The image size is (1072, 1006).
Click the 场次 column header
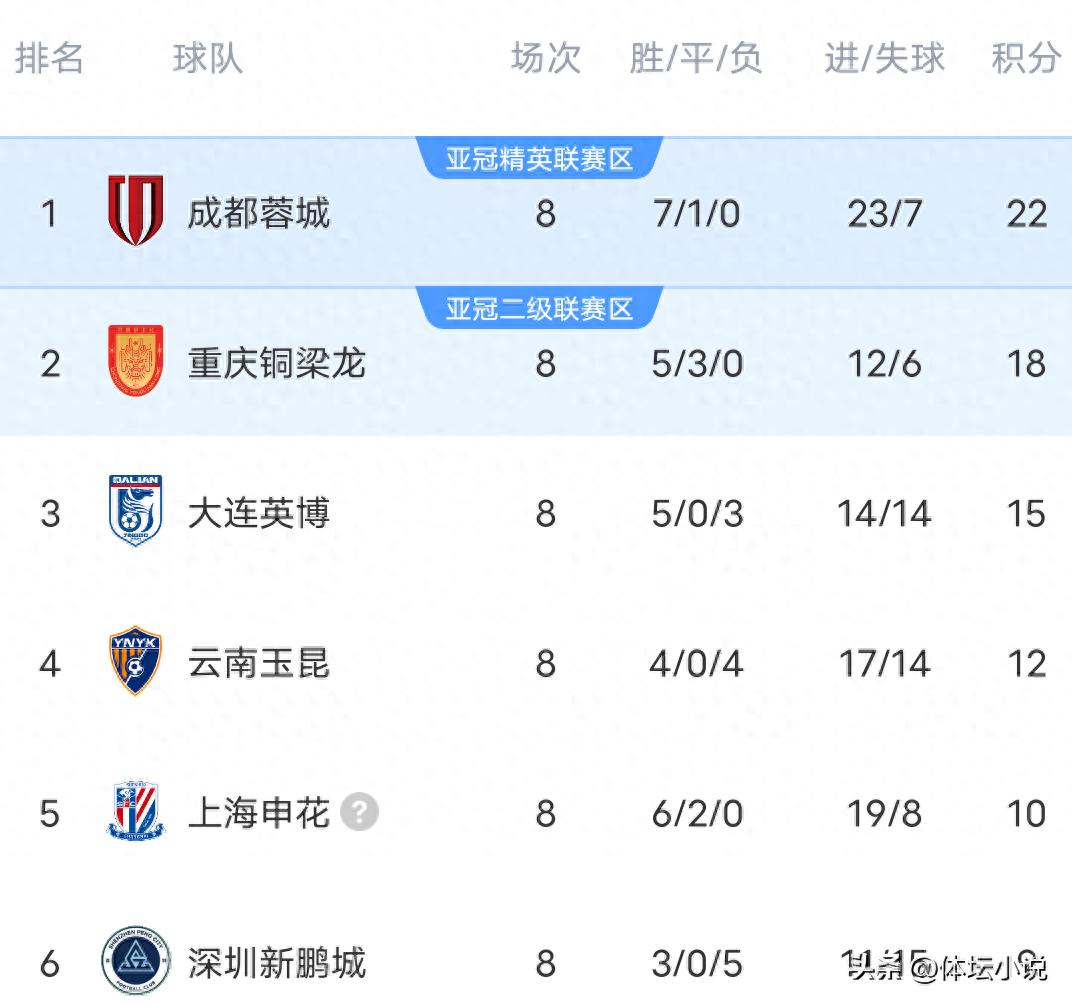(x=544, y=58)
